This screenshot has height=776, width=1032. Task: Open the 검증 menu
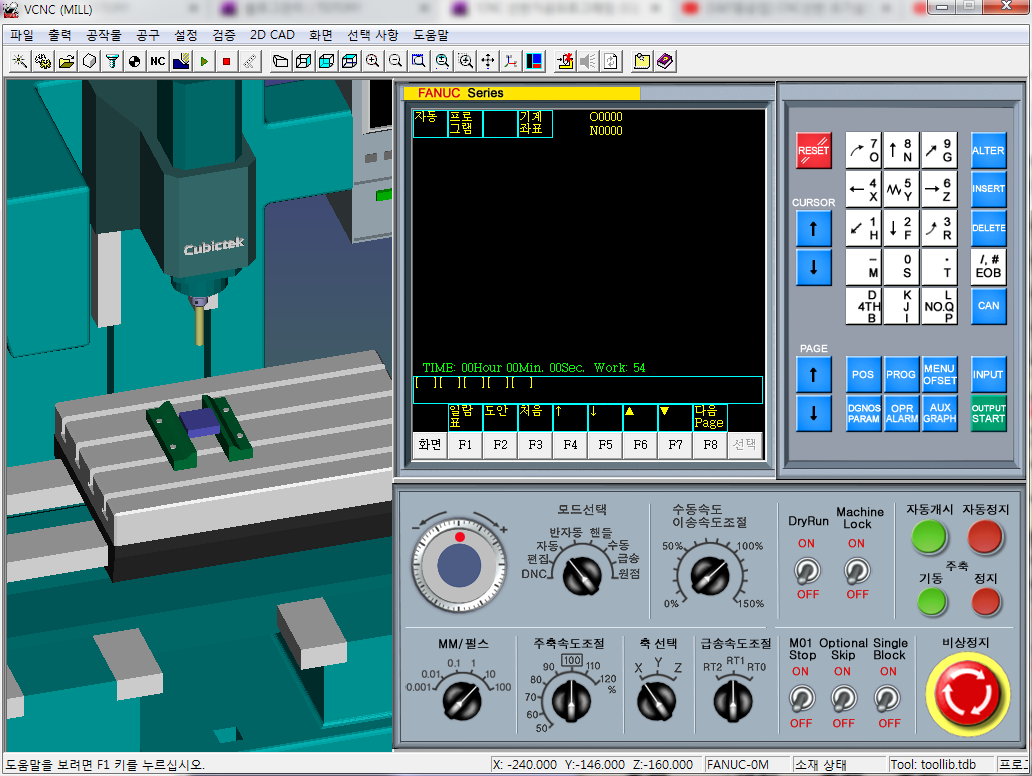[x=224, y=35]
